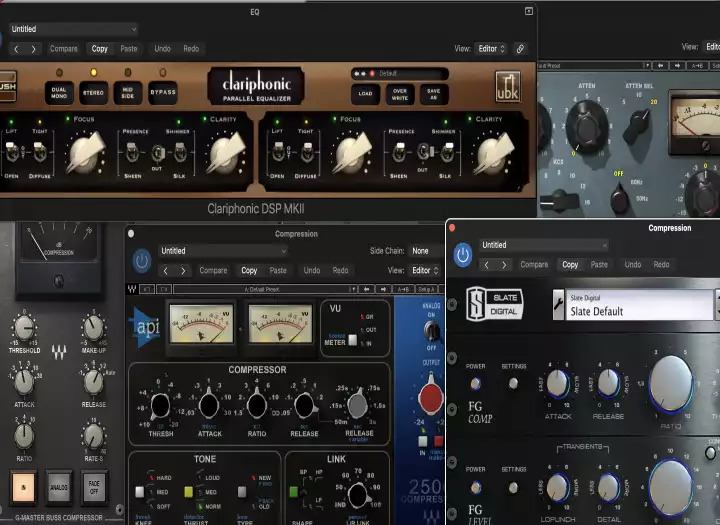Screen dimensions: 720x525
Task: Click the link icon in EQ window header
Action: [x=520, y=49]
